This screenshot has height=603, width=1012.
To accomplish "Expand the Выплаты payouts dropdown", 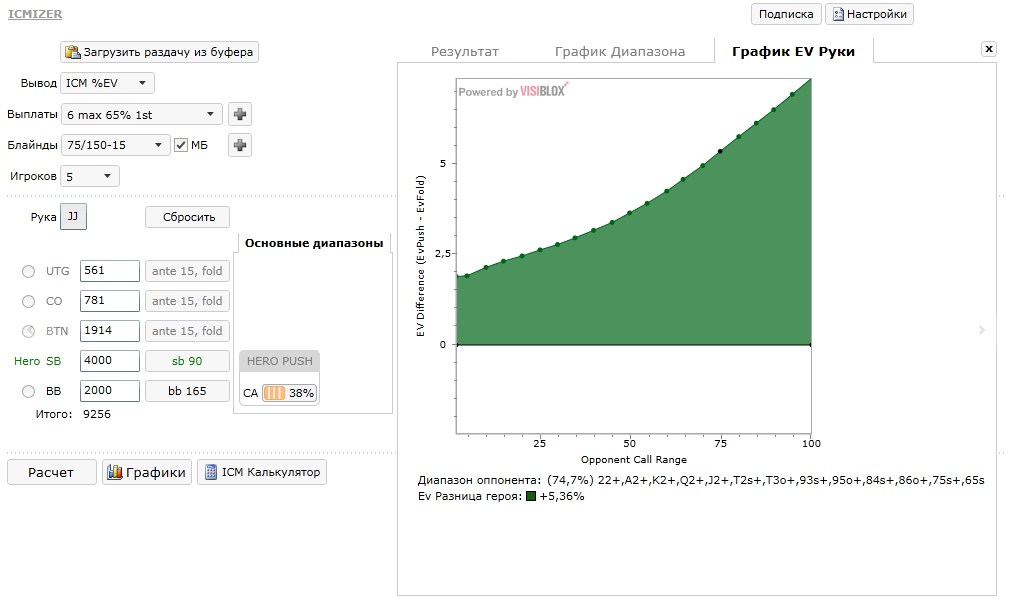I will coord(141,115).
